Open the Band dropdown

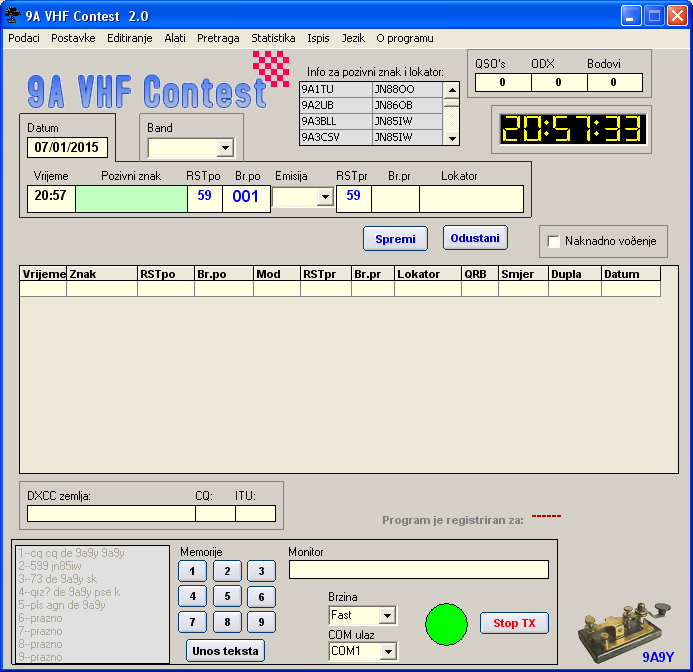[x=225, y=148]
